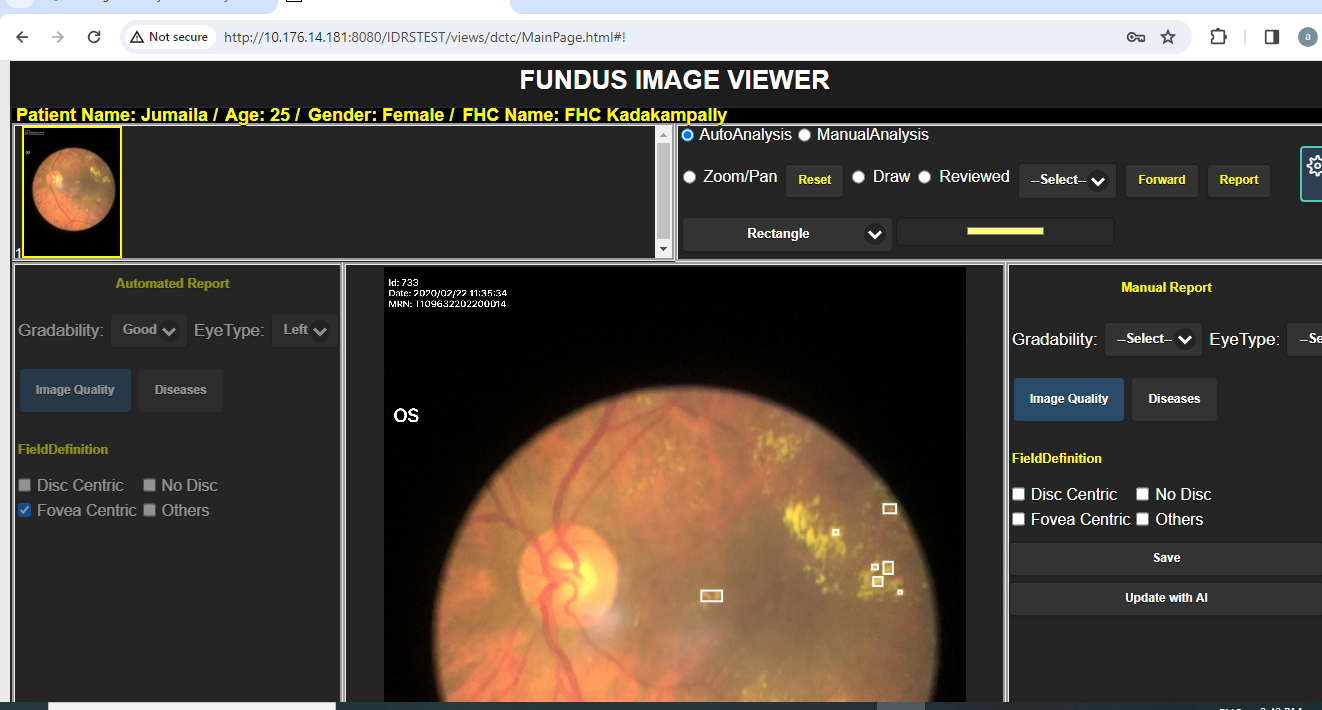
Task: Click the Save button
Action: [x=1166, y=558]
